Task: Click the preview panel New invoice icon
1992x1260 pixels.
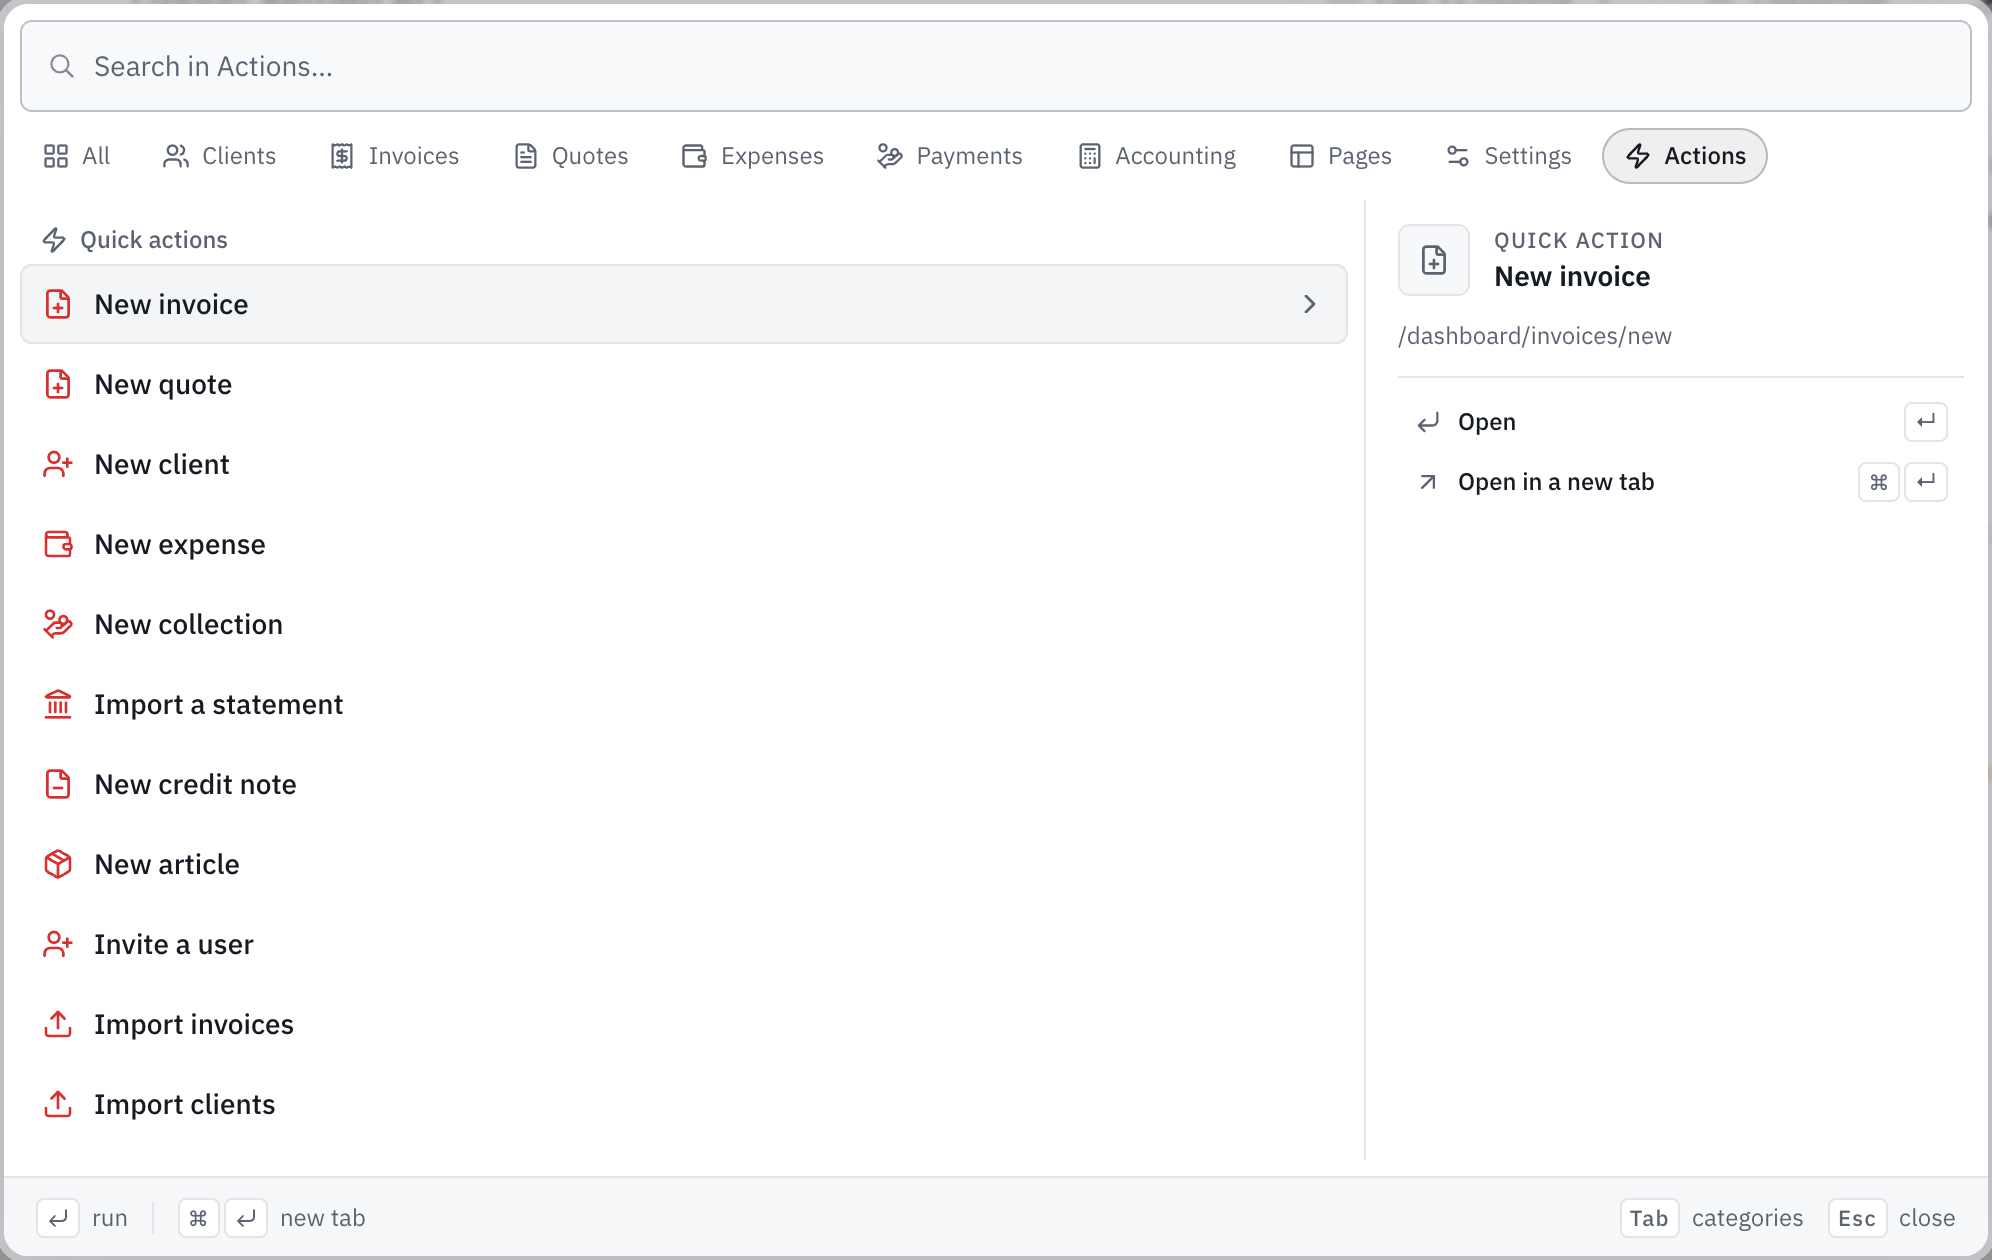Action: pyautogui.click(x=1434, y=260)
